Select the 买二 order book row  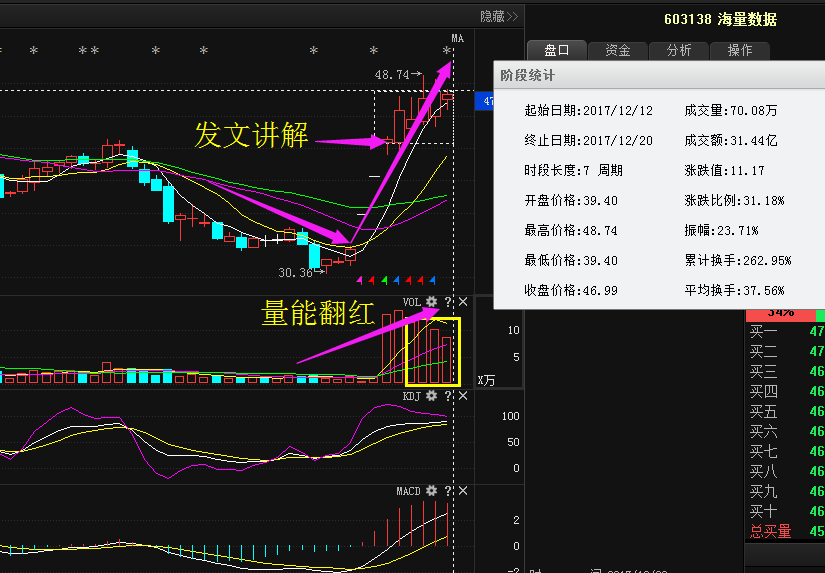(786, 351)
